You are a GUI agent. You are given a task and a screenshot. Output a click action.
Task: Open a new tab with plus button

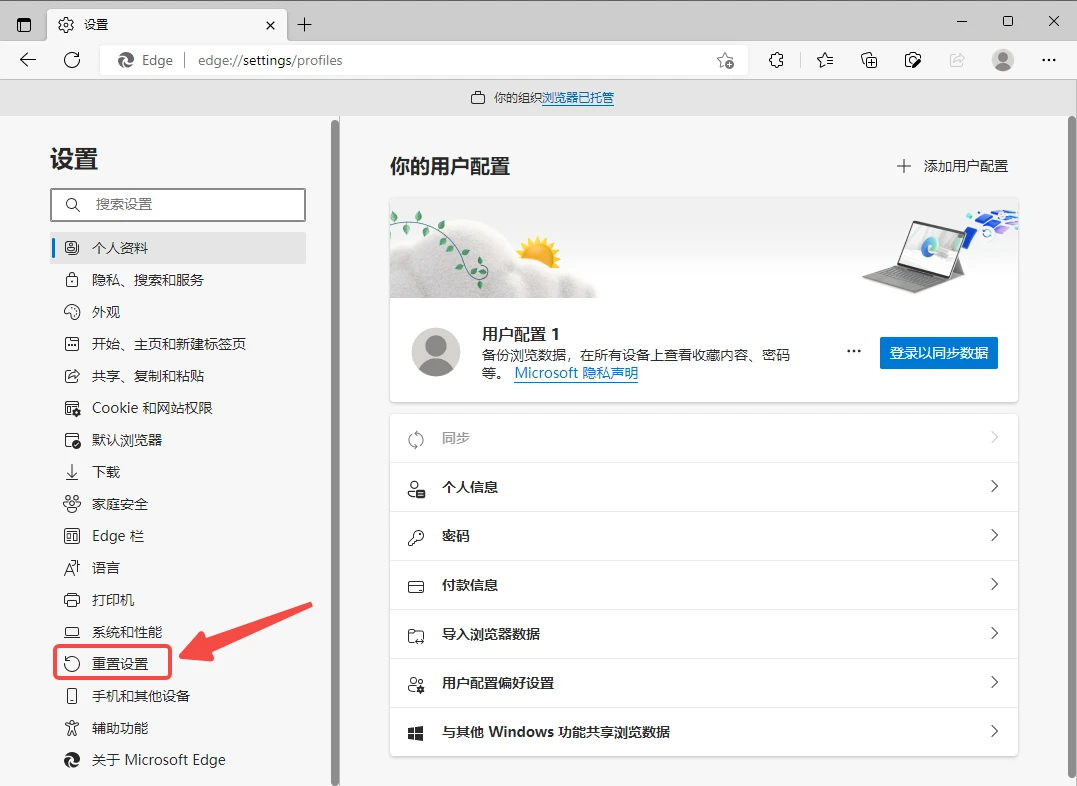(304, 25)
